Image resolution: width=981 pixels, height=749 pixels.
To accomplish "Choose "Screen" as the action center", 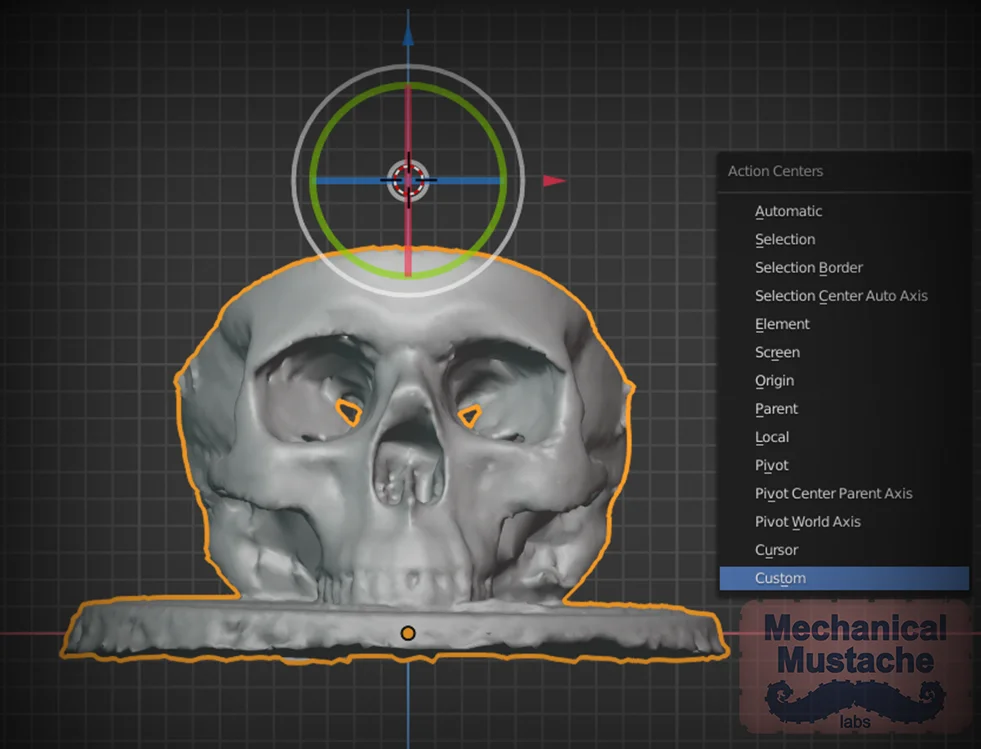I will tap(777, 352).
